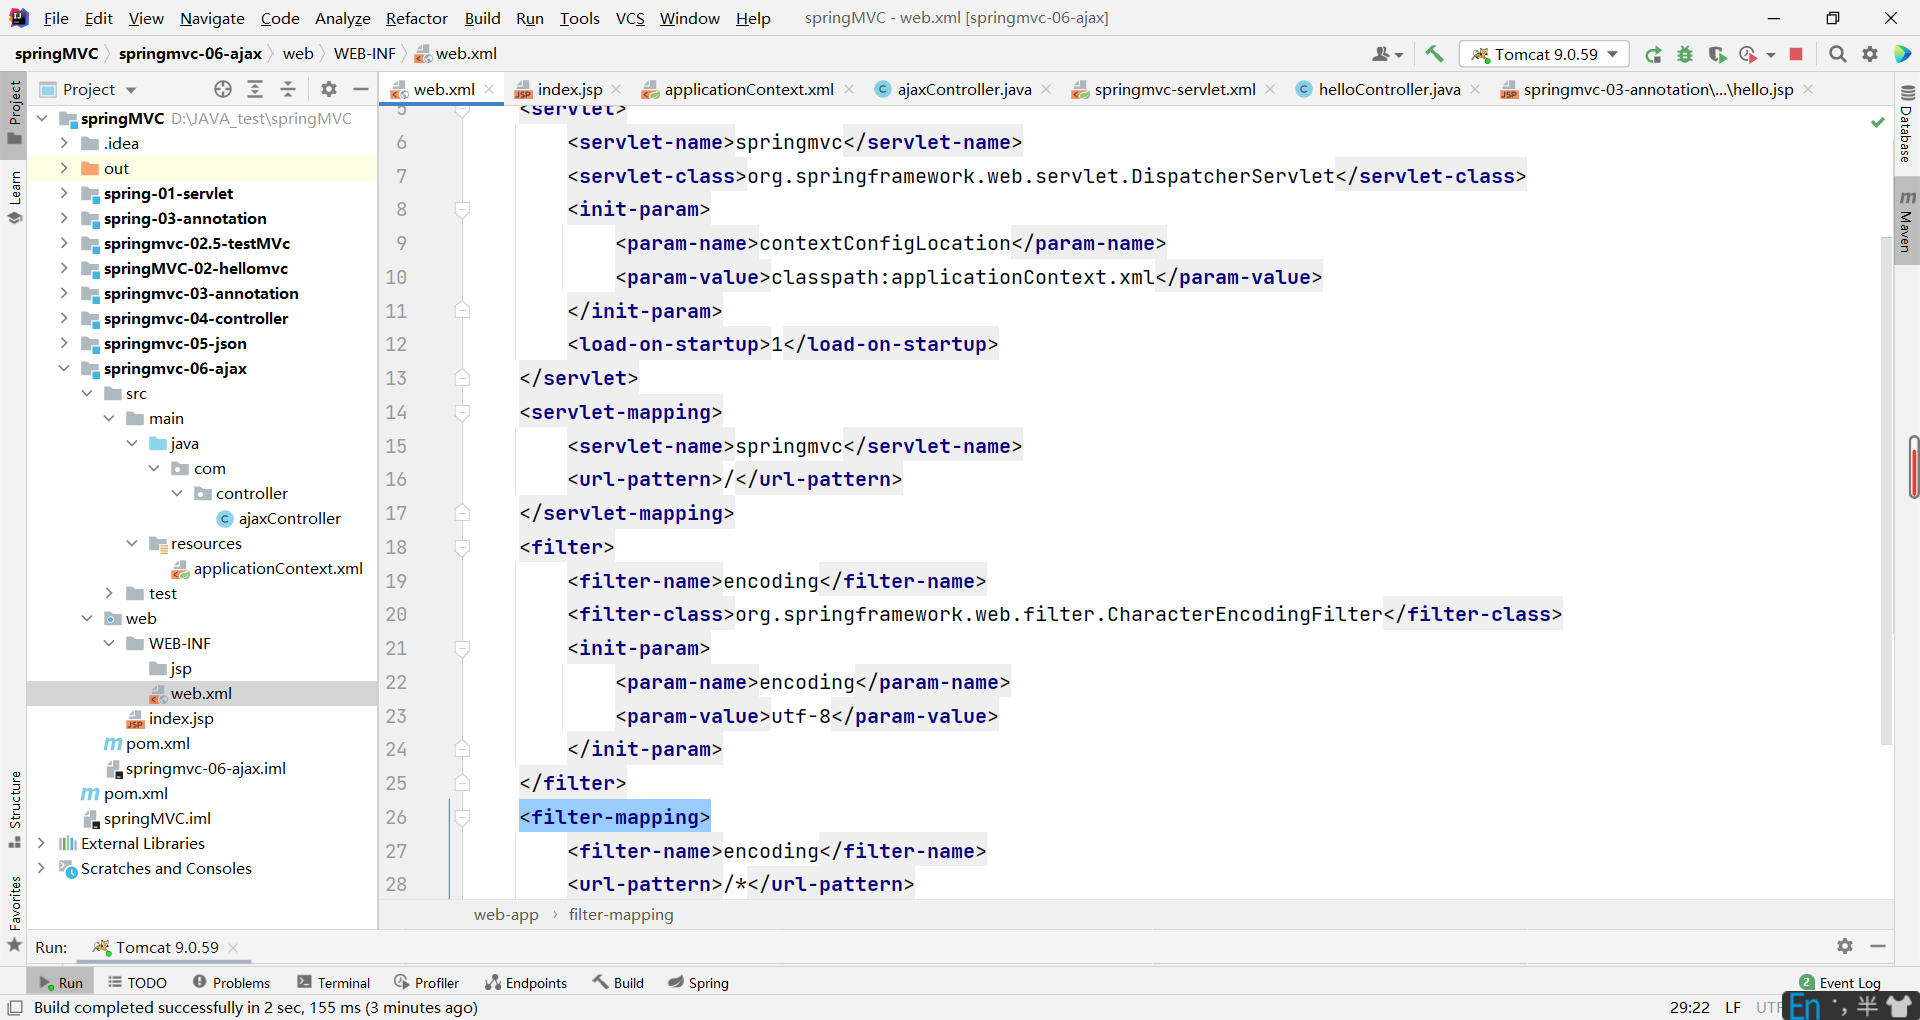Open the Event Log
1920x1020 pixels.
point(1840,983)
